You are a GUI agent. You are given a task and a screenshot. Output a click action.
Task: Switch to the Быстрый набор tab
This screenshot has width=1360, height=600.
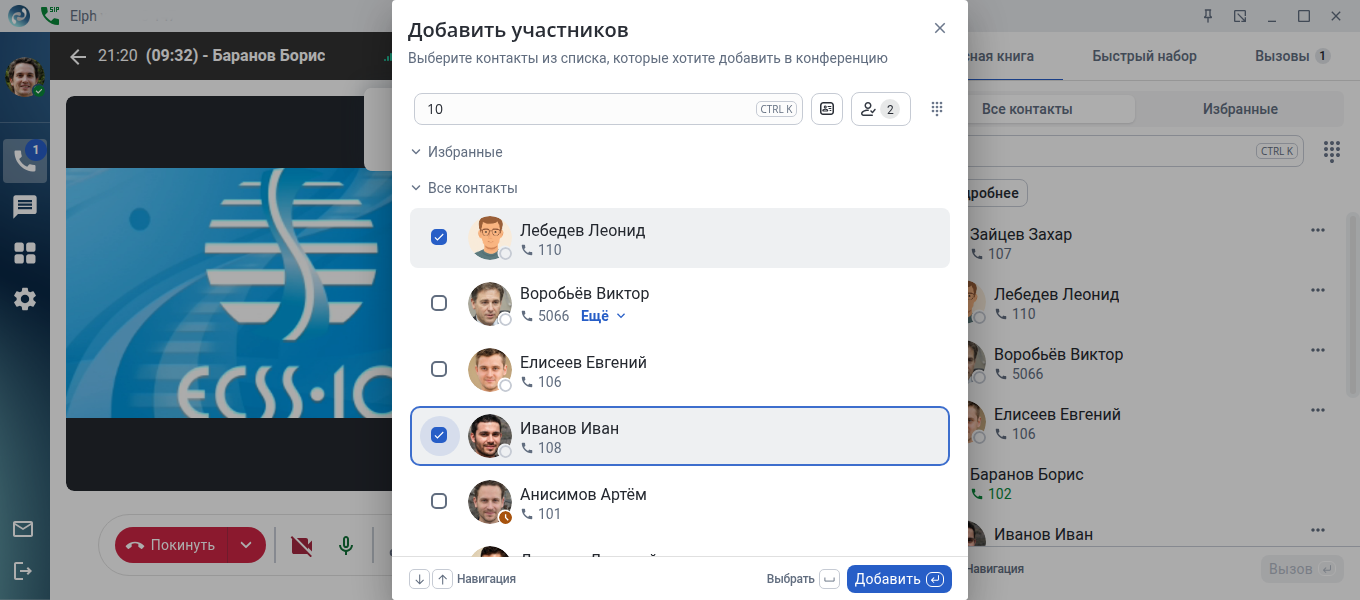pyautogui.click(x=1144, y=56)
